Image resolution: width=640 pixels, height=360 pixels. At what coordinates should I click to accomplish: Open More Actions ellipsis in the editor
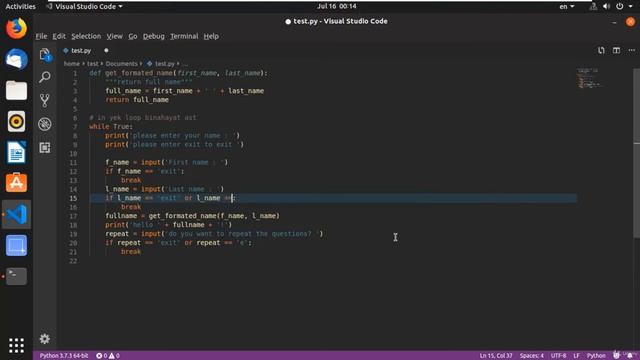(631, 51)
